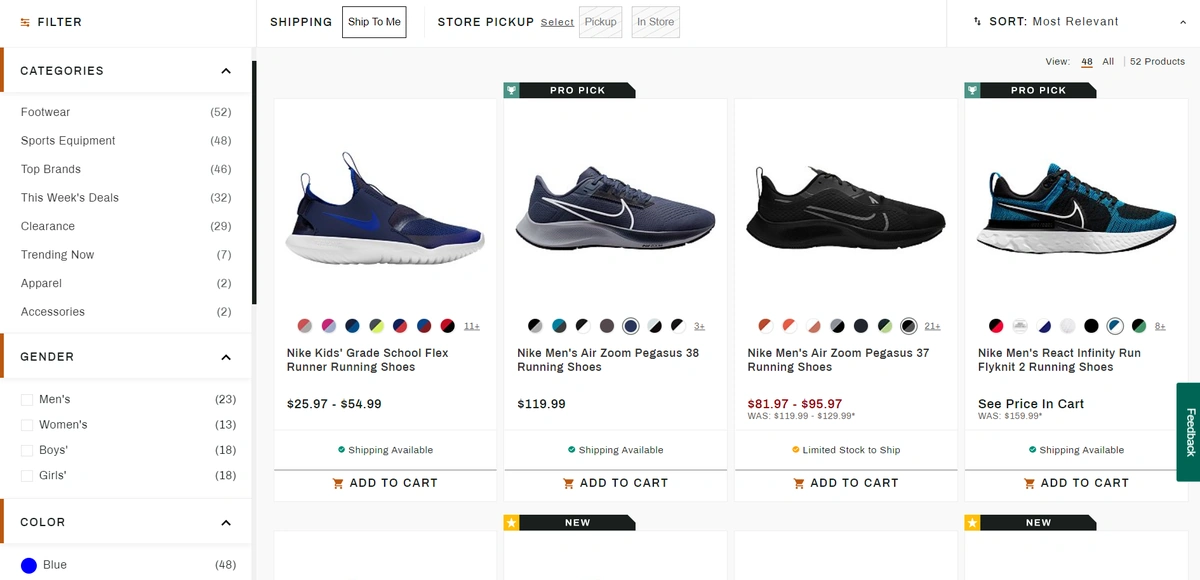Image resolution: width=1200 pixels, height=580 pixels.
Task: Click the sort arrows icon beside SORT
Action: pyautogui.click(x=975, y=20)
